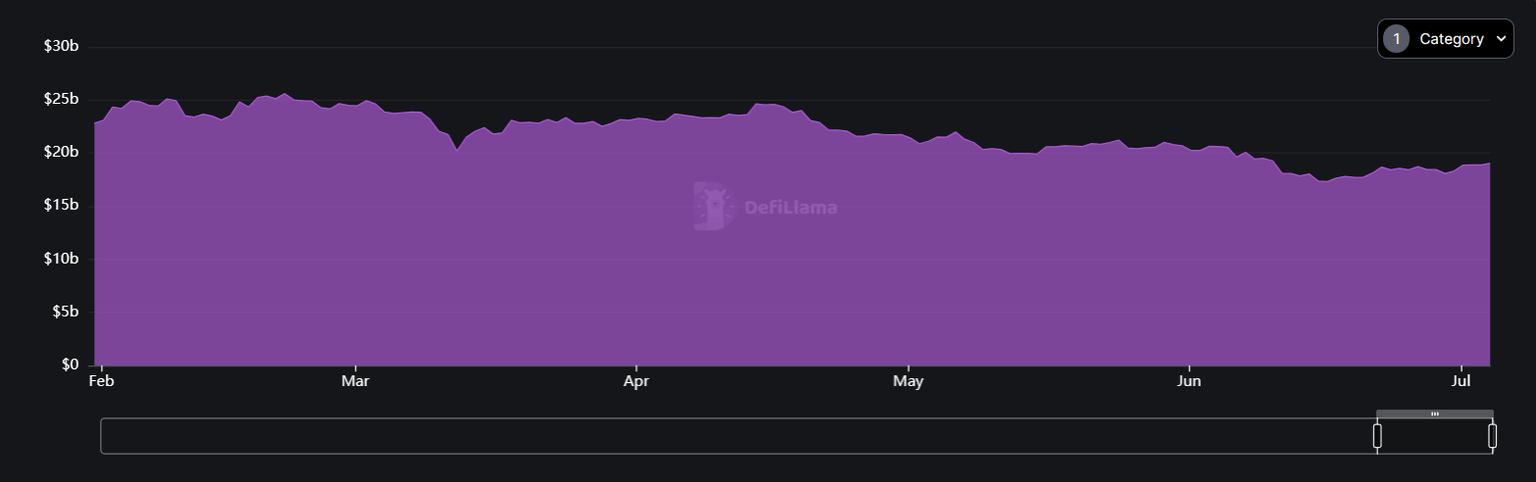Click the left handle of the range slider
The width and height of the screenshot is (1536, 482).
pyautogui.click(x=1377, y=436)
